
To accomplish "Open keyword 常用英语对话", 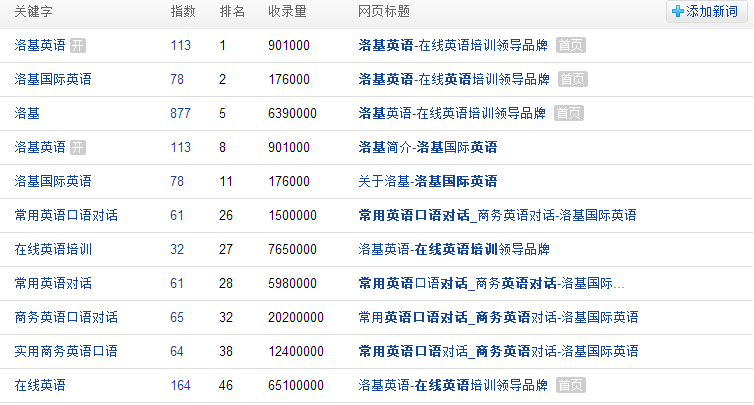I will click(x=53, y=283).
